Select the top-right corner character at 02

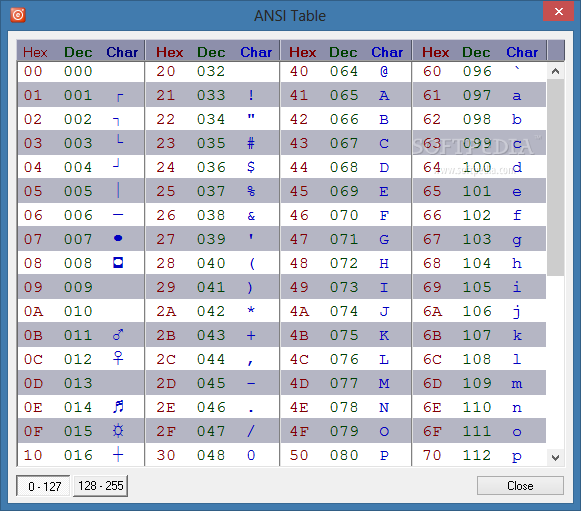116,121
